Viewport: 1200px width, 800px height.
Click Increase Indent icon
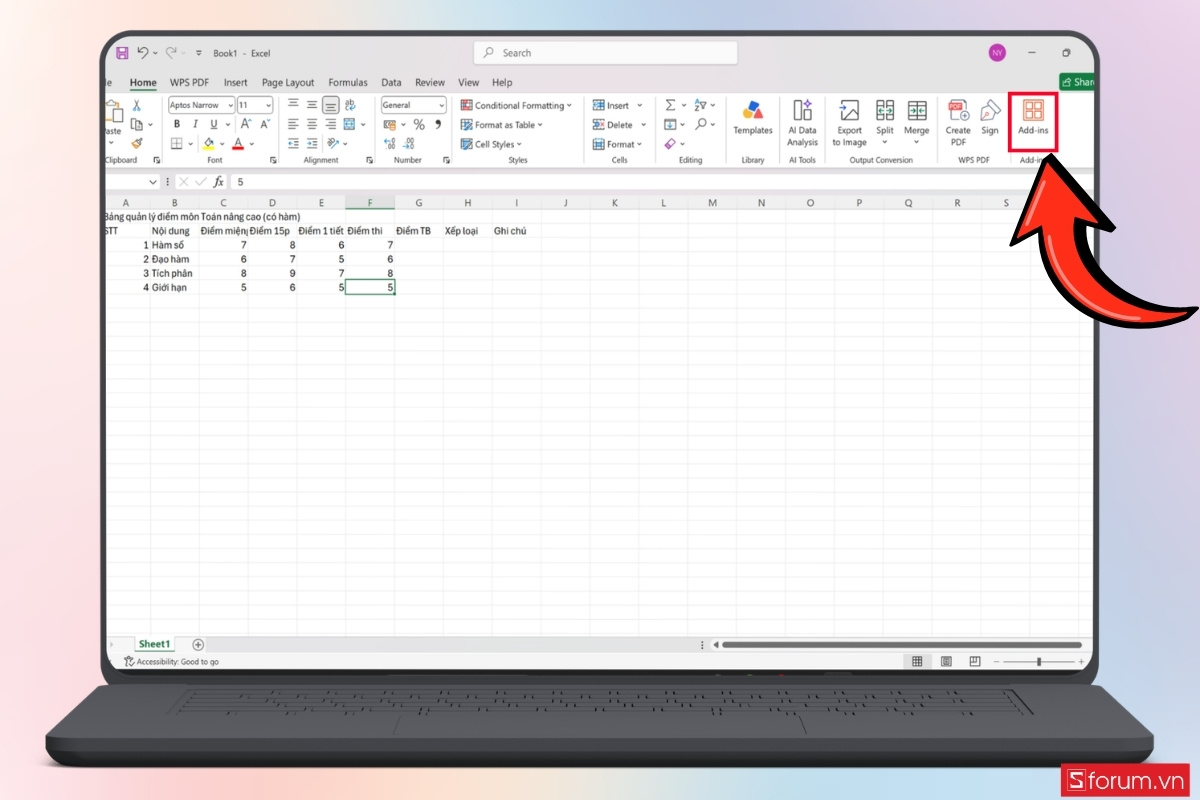(x=312, y=144)
